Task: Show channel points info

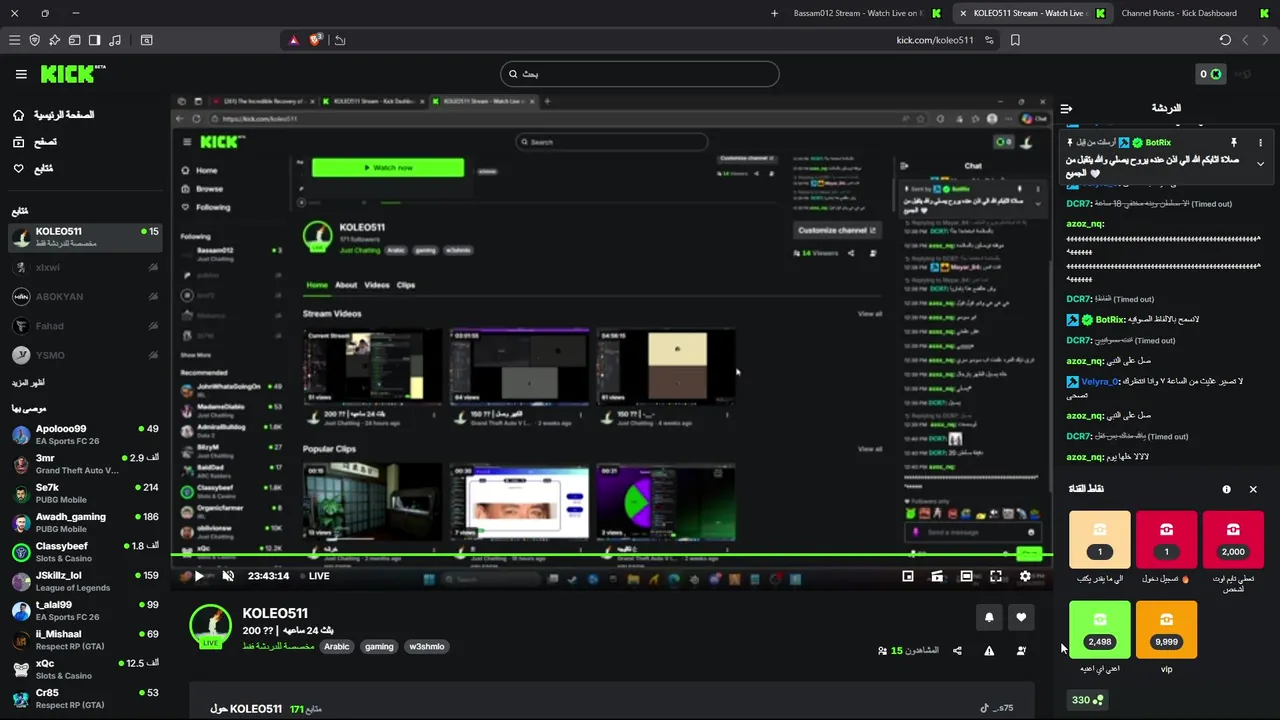Action: tap(1227, 489)
